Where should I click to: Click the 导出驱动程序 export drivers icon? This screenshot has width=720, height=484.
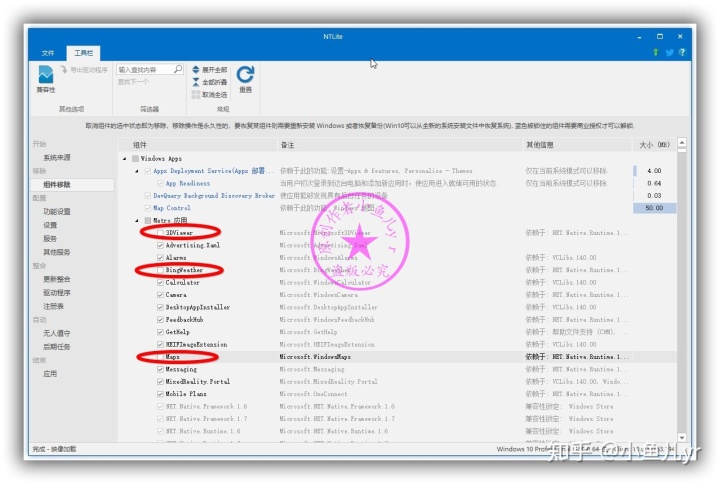(x=64, y=69)
